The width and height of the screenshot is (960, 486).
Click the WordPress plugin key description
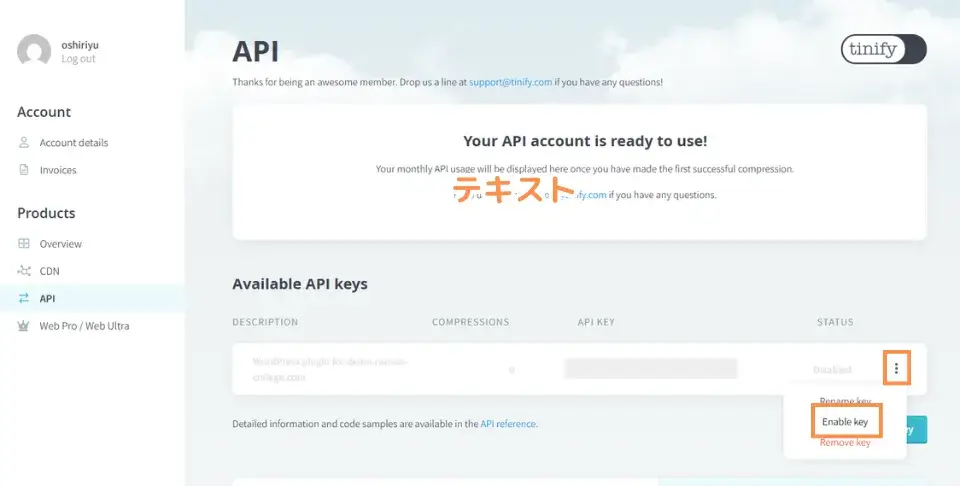pos(330,369)
